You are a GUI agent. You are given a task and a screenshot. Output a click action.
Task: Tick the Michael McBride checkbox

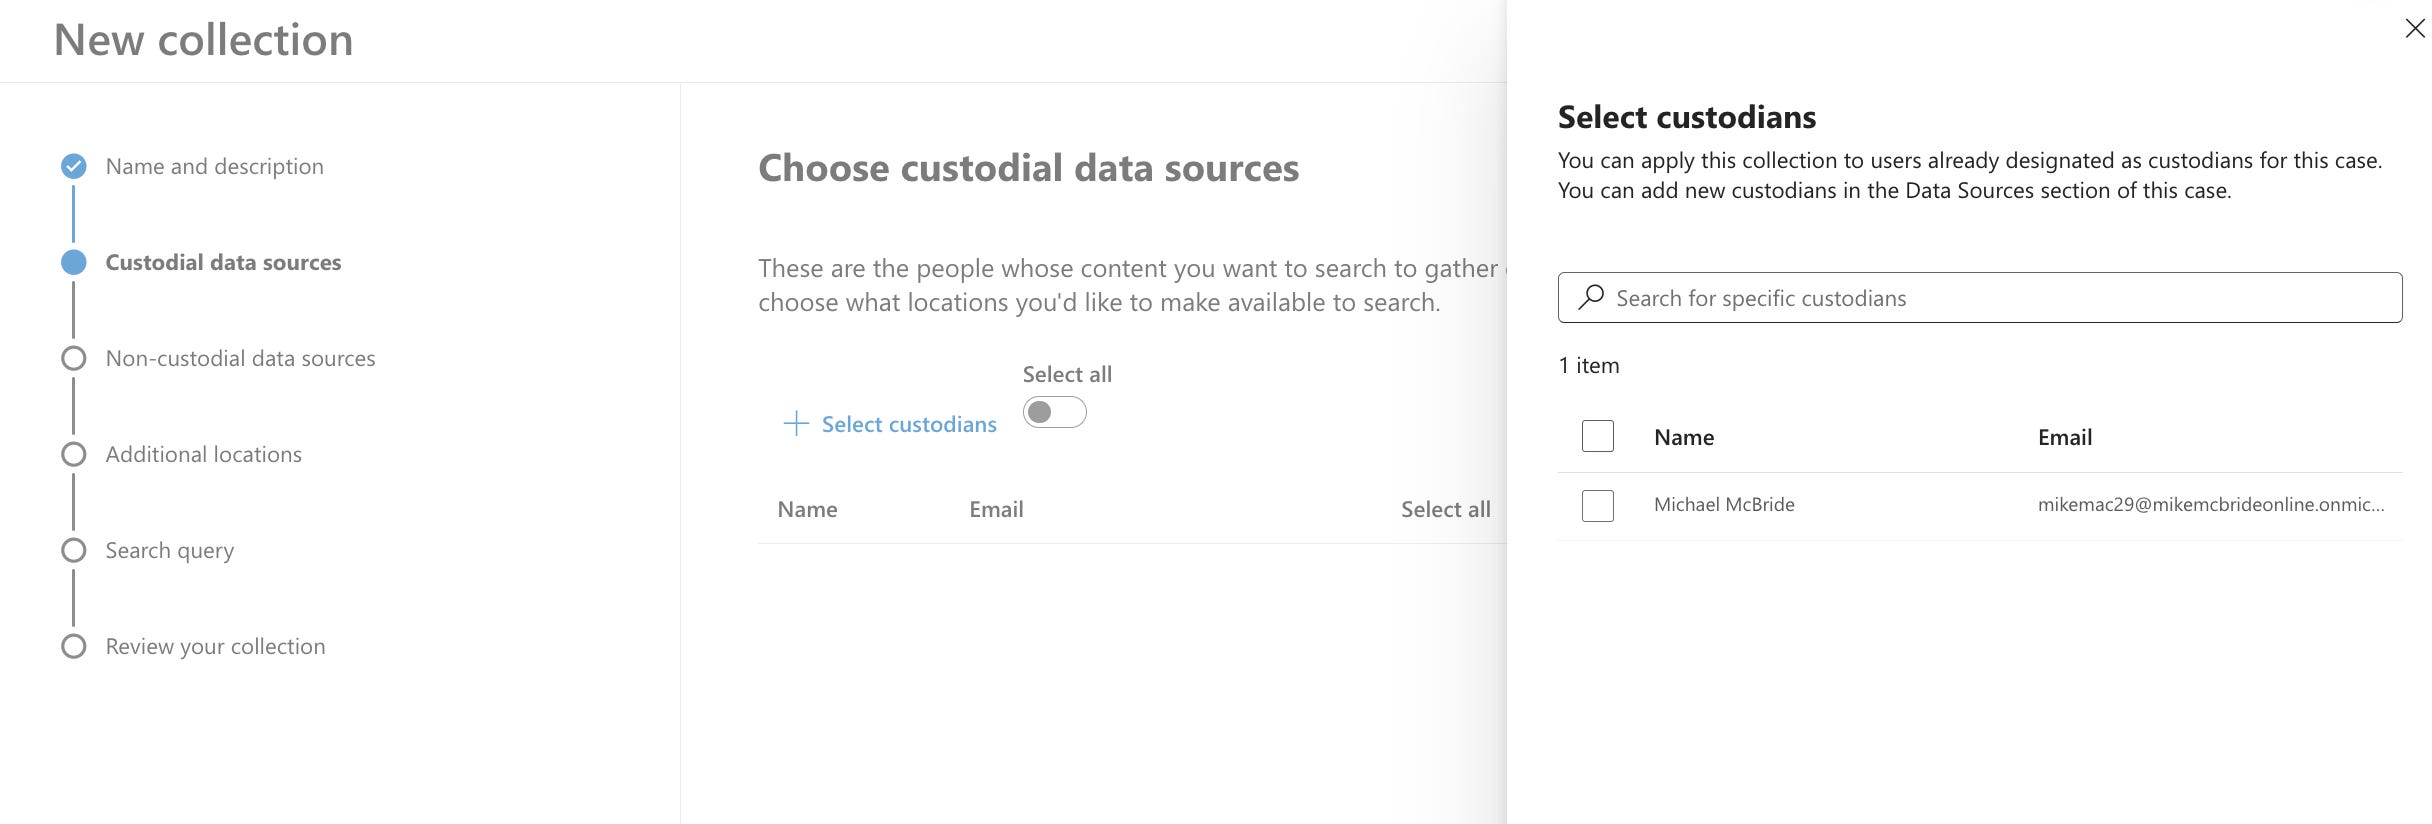(1597, 505)
